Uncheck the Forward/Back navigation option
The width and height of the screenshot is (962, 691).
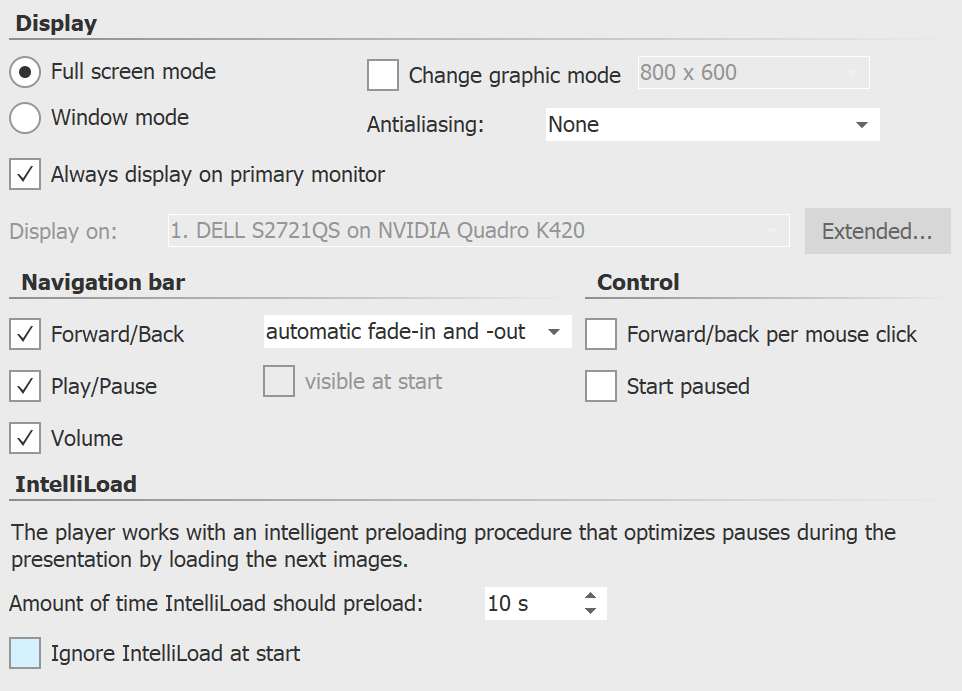click(25, 334)
